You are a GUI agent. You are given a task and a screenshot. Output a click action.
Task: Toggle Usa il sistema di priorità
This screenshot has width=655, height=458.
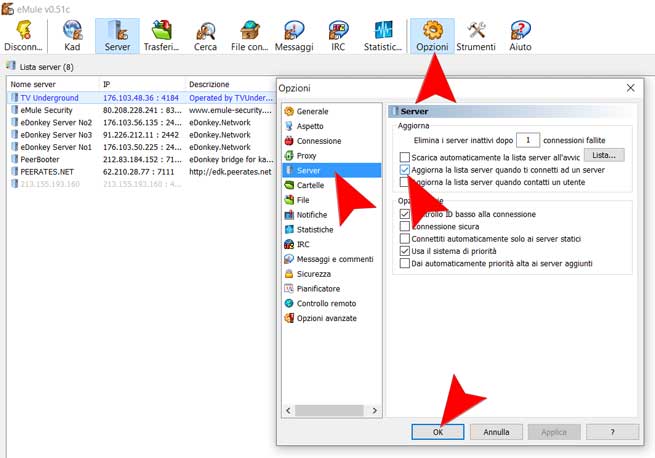point(404,251)
